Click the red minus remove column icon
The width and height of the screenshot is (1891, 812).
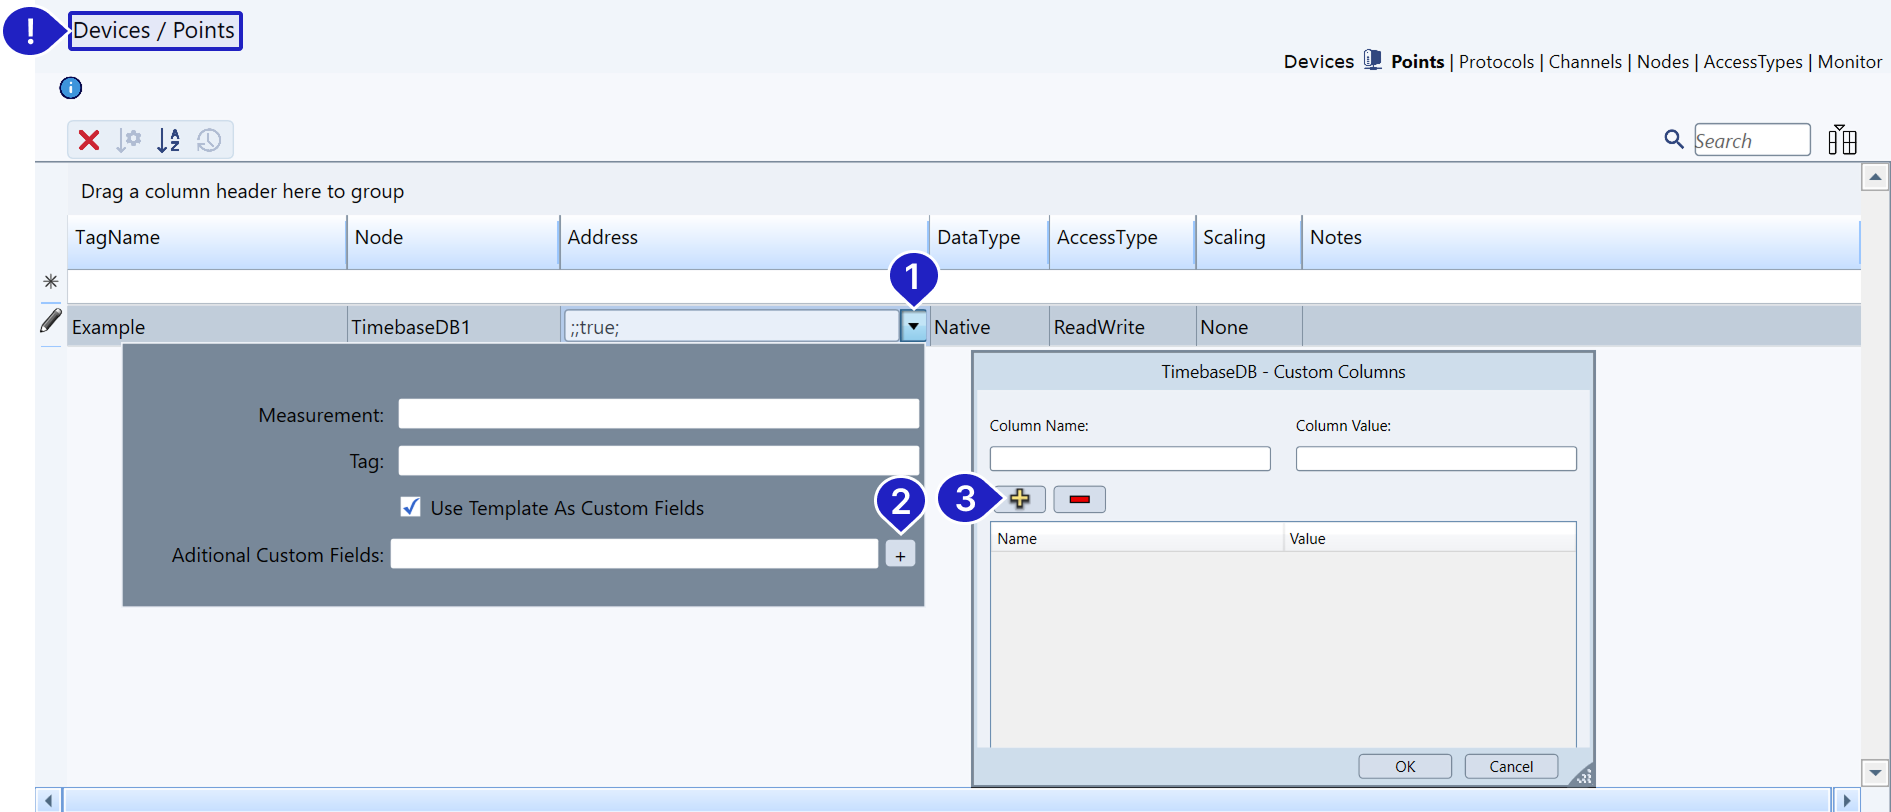pos(1079,499)
